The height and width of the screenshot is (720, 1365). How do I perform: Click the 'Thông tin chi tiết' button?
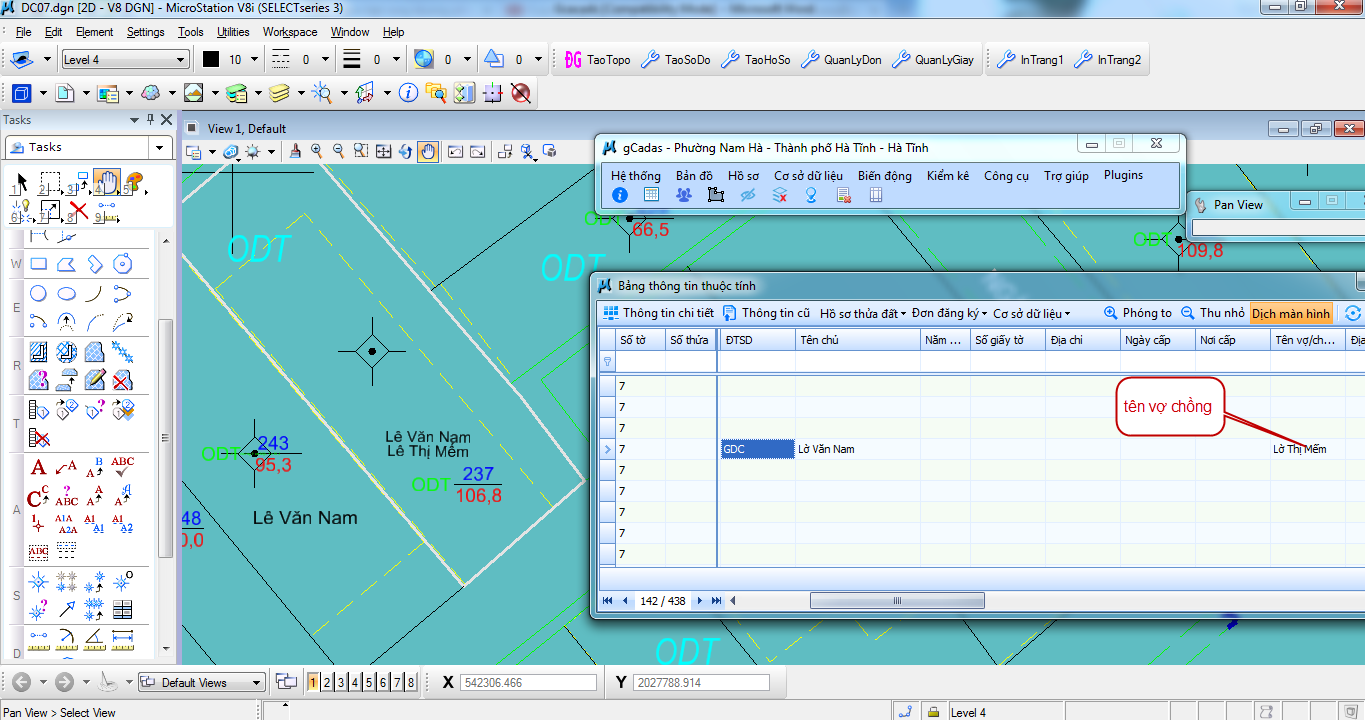[659, 313]
